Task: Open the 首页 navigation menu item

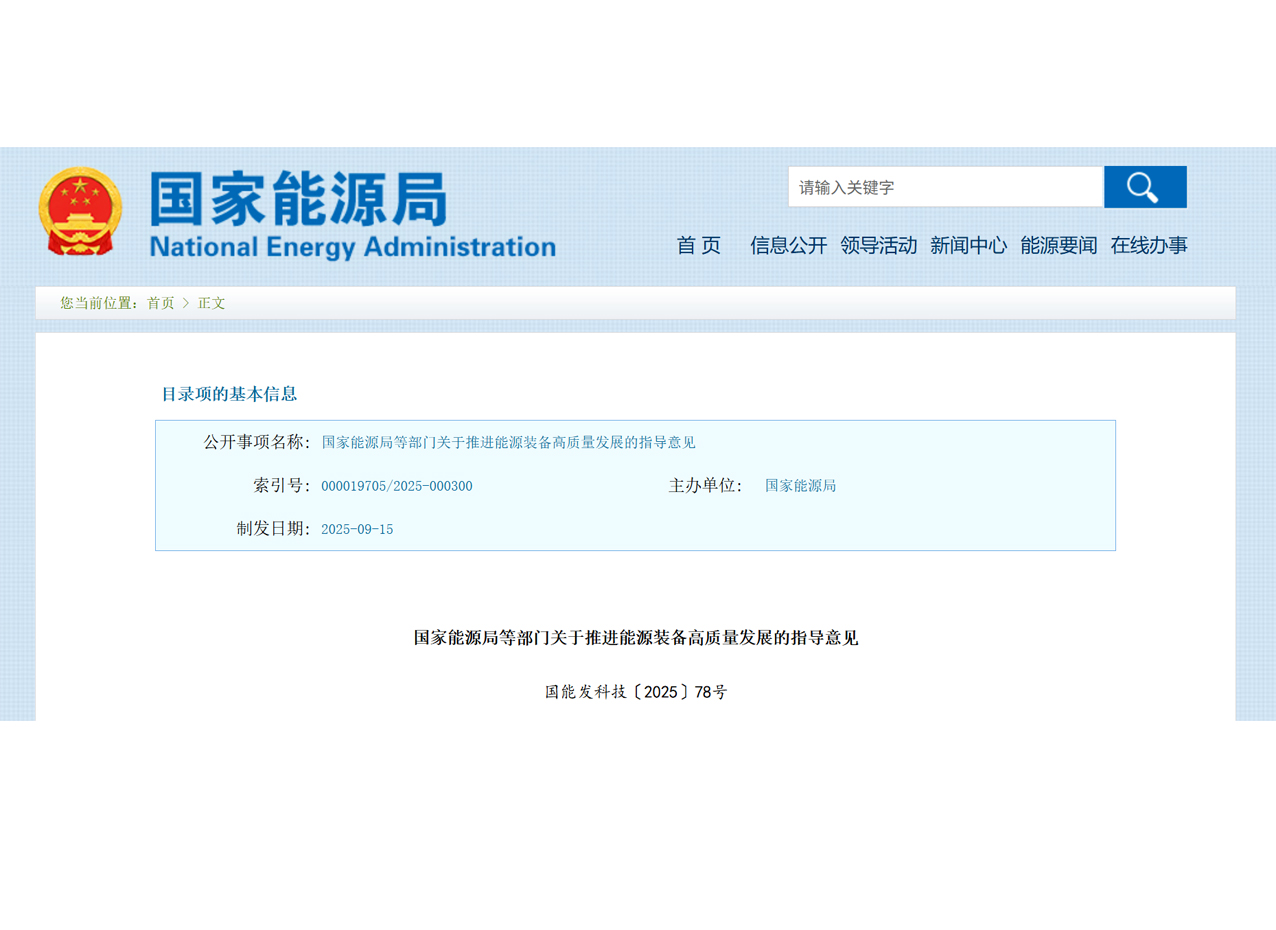Action: (698, 245)
